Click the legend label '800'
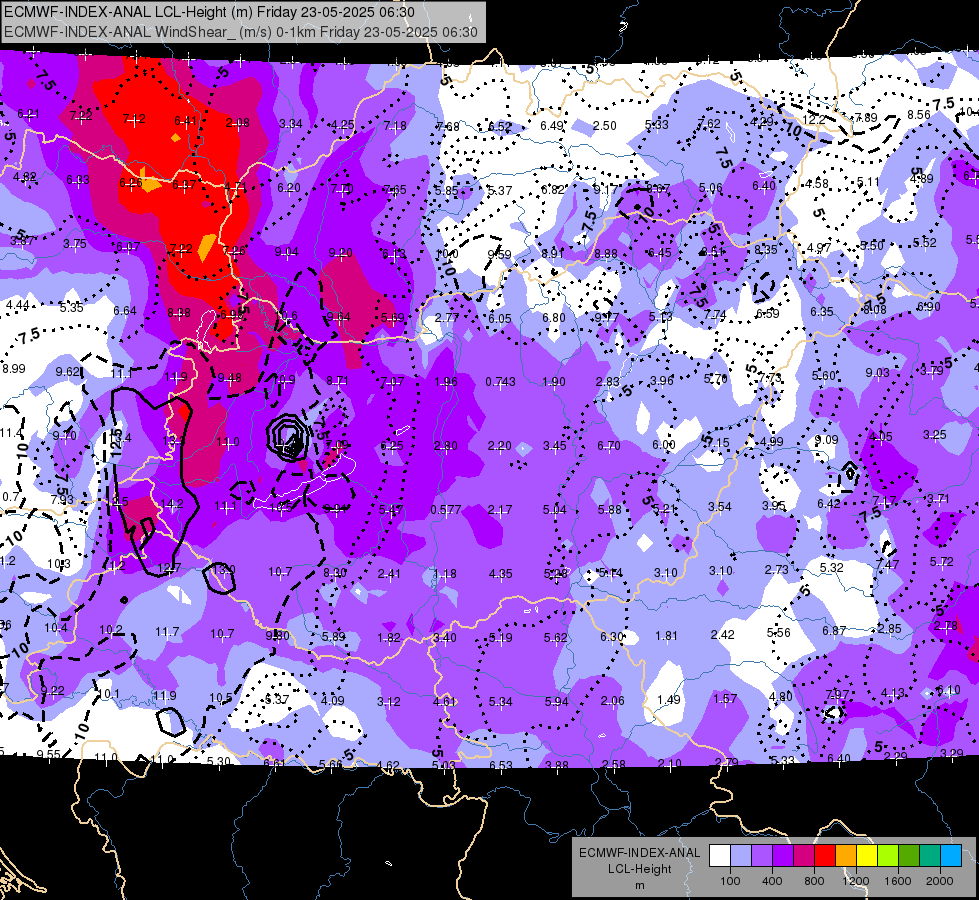 pyautogui.click(x=814, y=881)
